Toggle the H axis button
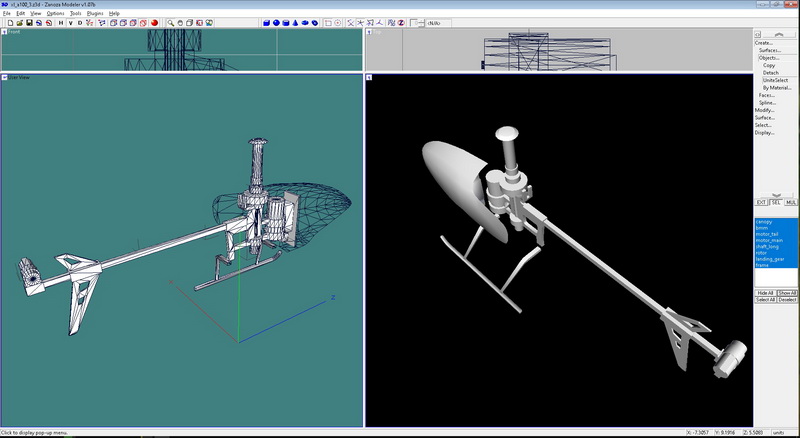 pos(60,22)
